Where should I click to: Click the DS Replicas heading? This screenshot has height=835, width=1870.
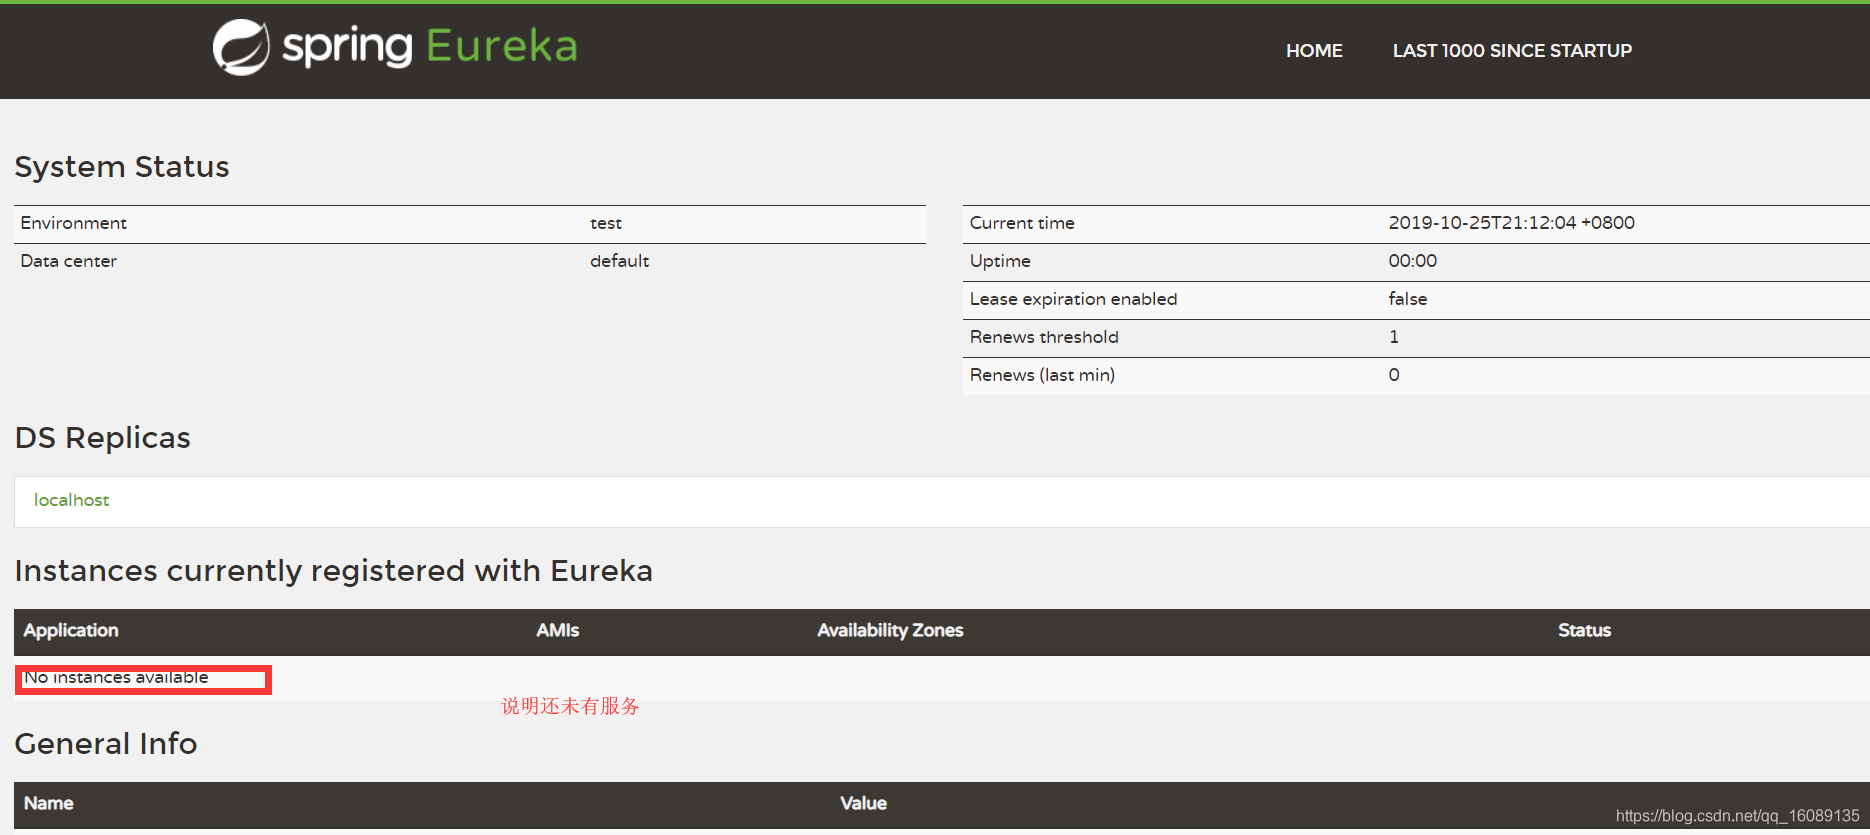103,438
